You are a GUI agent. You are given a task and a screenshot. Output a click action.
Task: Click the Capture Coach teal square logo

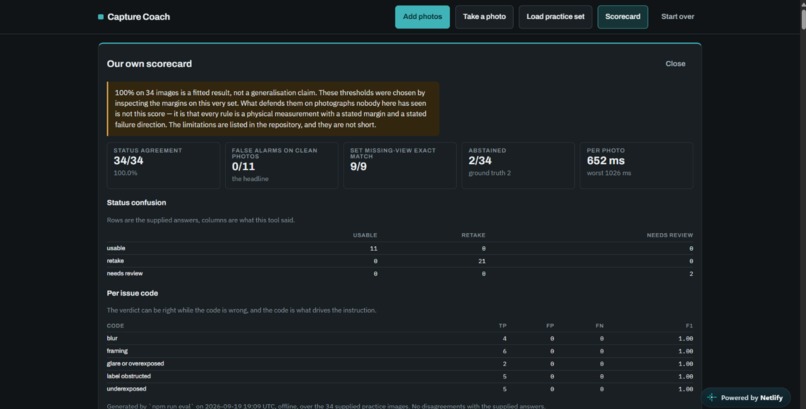coord(101,17)
